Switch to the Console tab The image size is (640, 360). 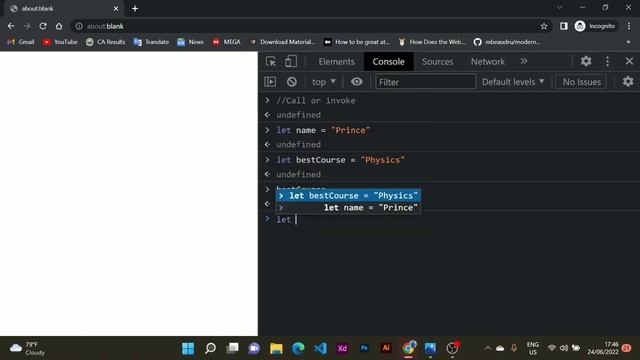coord(388,62)
